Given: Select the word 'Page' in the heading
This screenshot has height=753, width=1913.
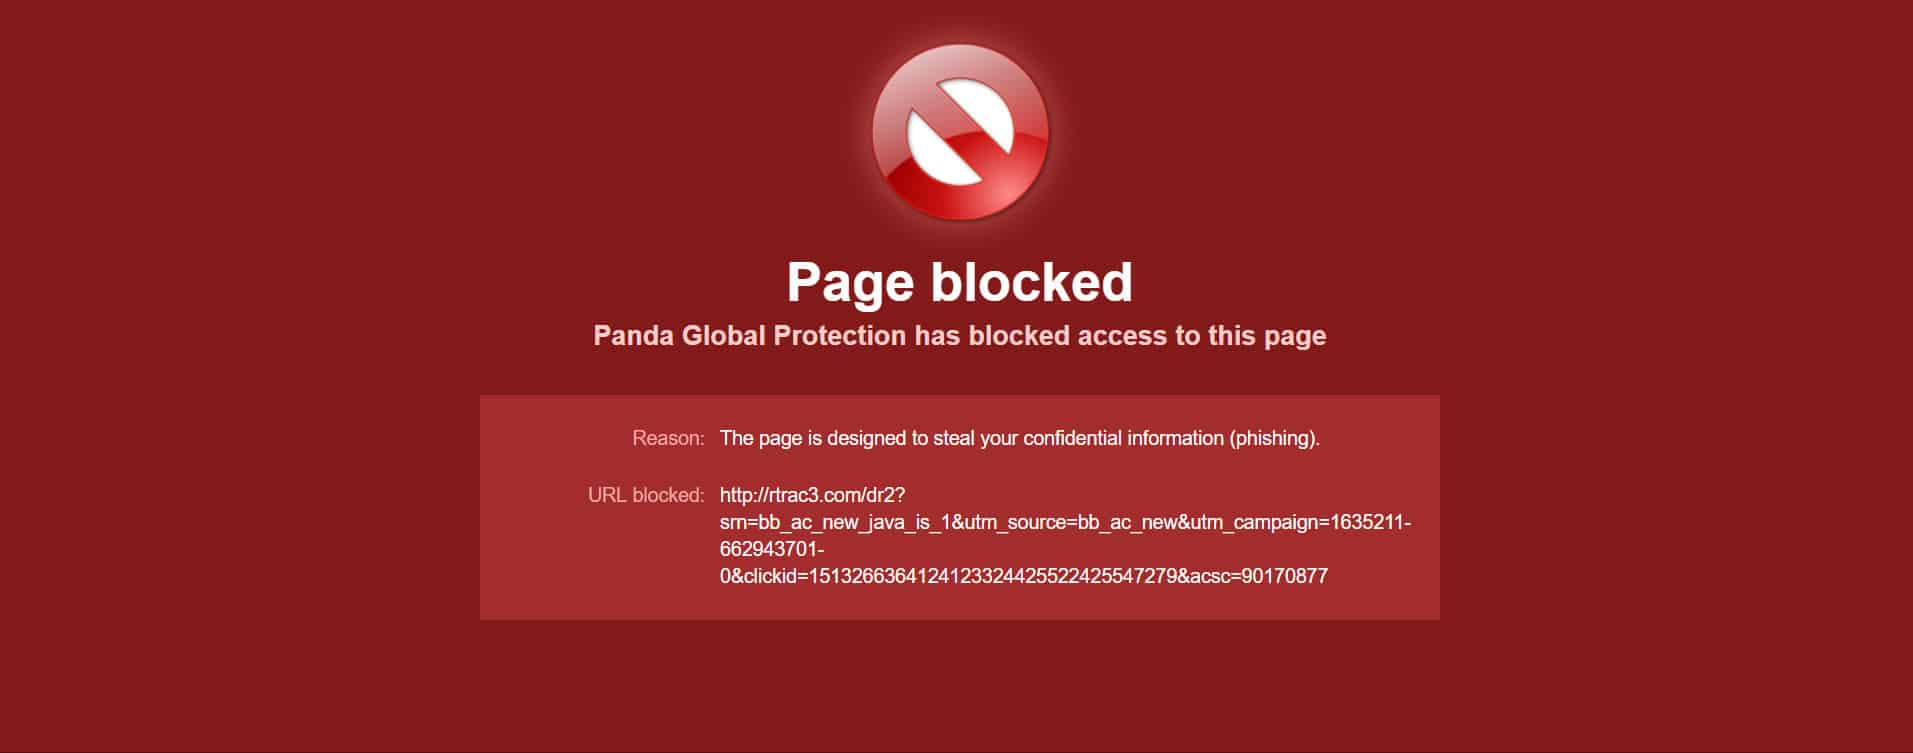Looking at the screenshot, I should coord(850,282).
